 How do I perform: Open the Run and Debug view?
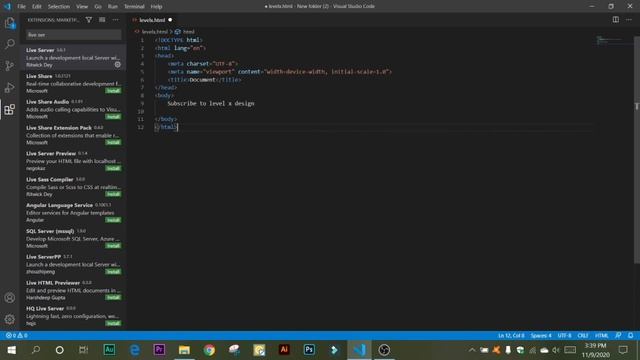[9, 87]
